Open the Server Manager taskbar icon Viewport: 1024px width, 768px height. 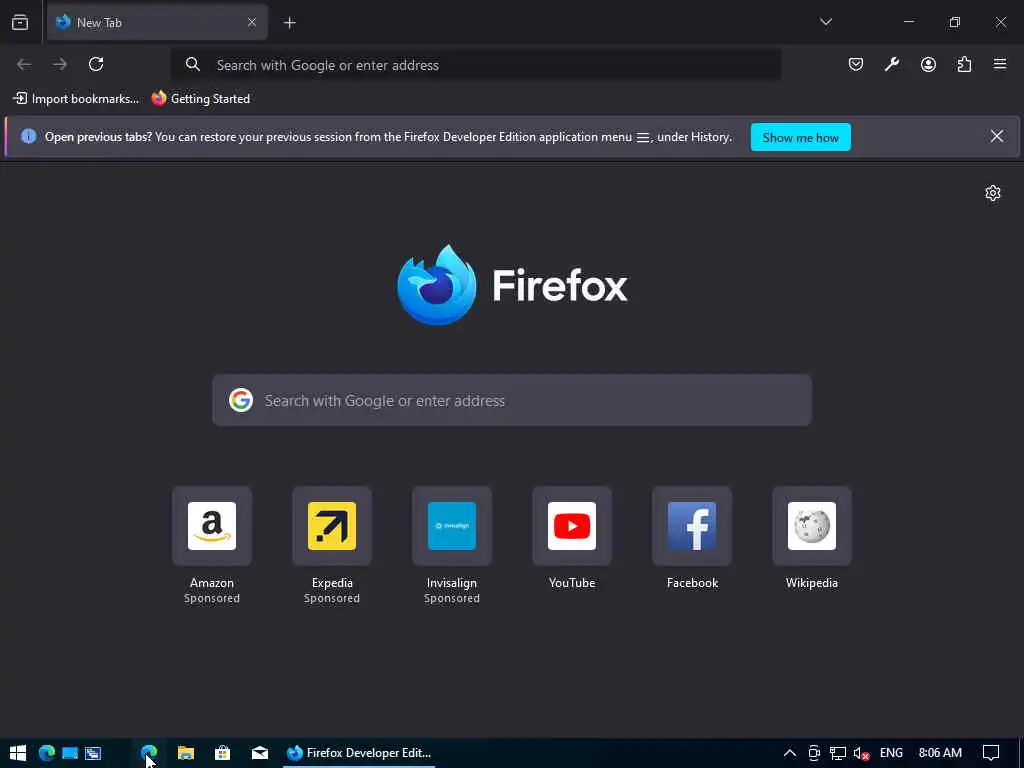coord(93,753)
